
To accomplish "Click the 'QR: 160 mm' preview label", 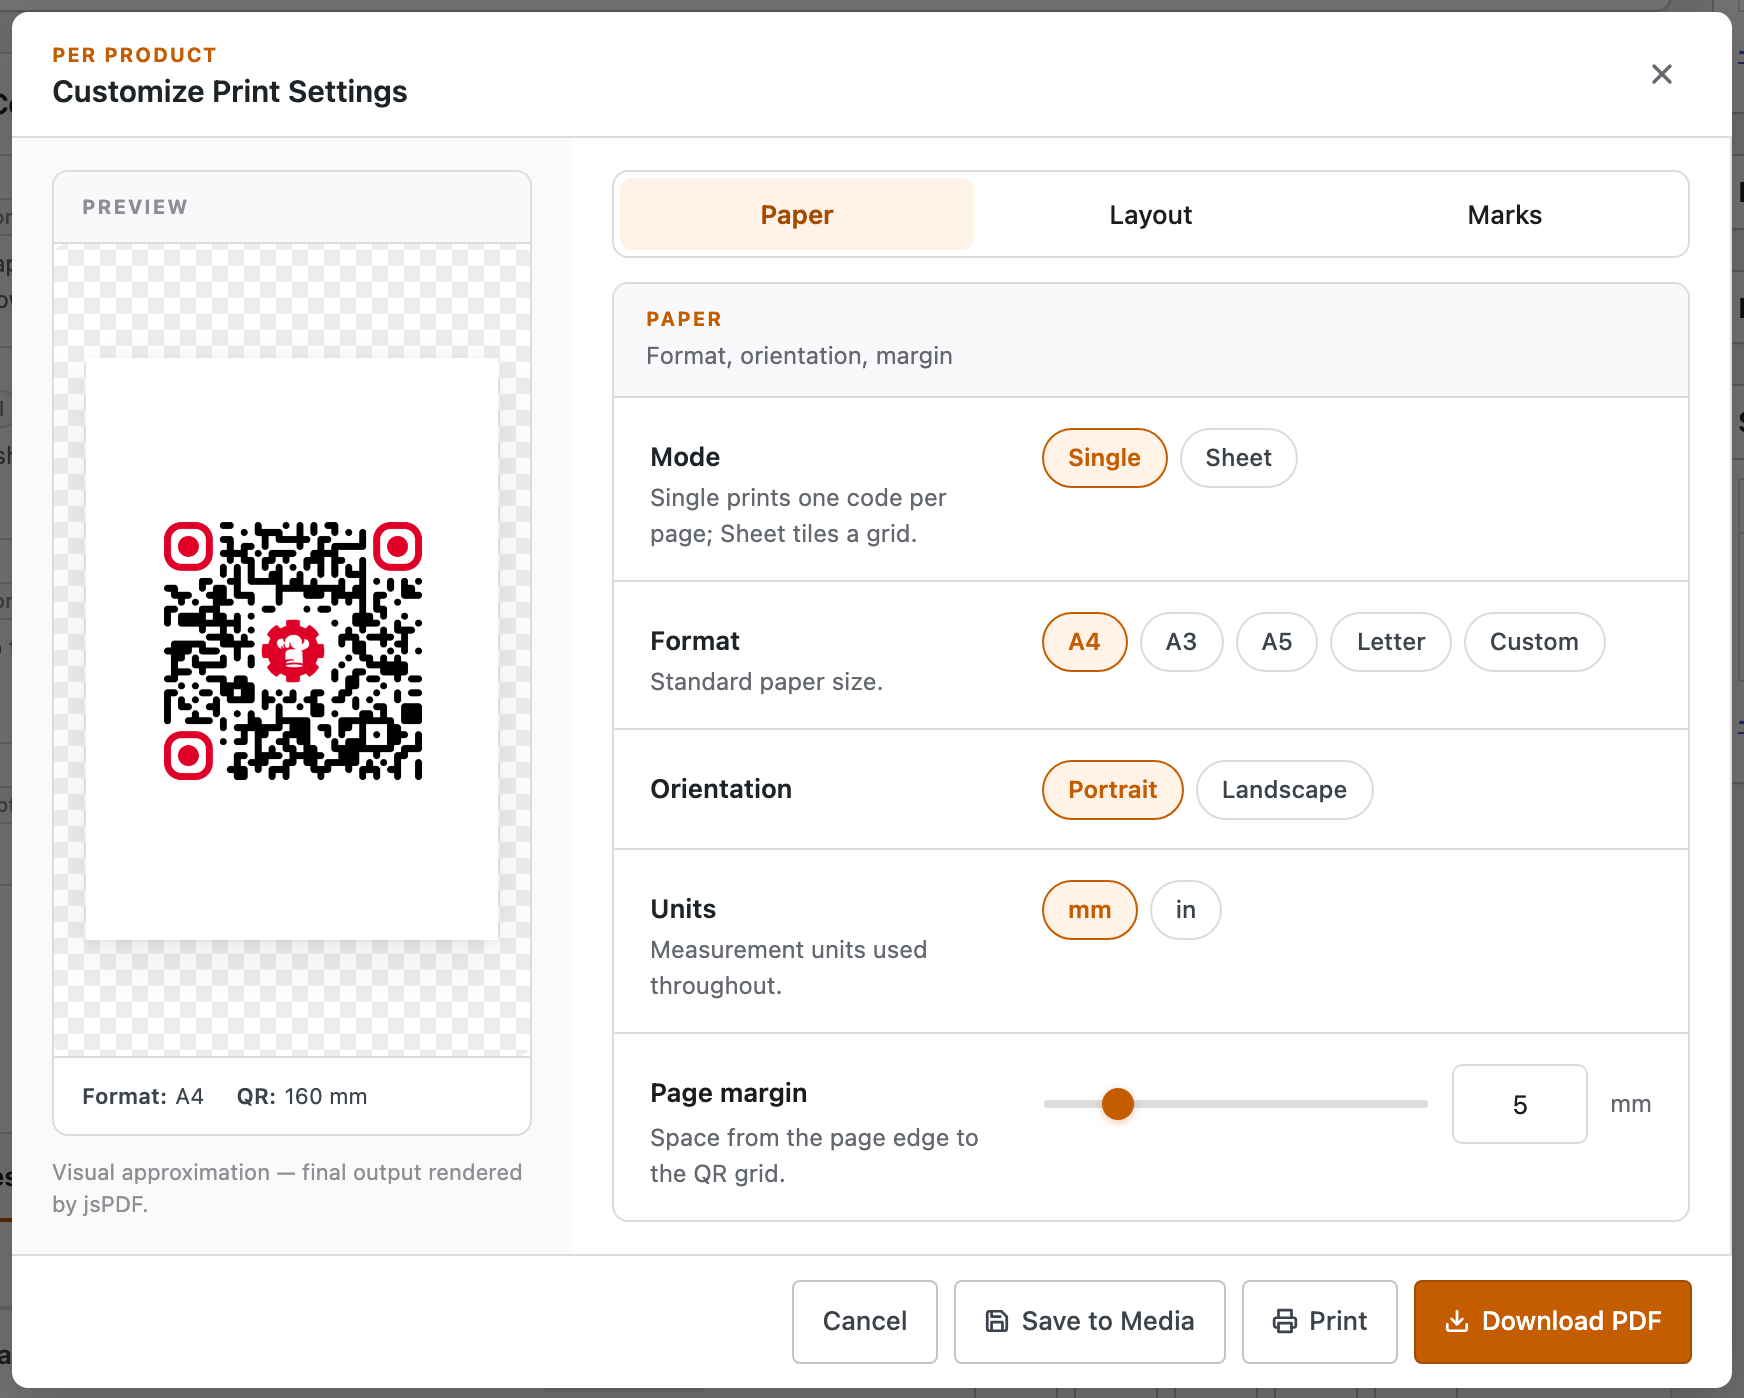I will coord(302,1096).
